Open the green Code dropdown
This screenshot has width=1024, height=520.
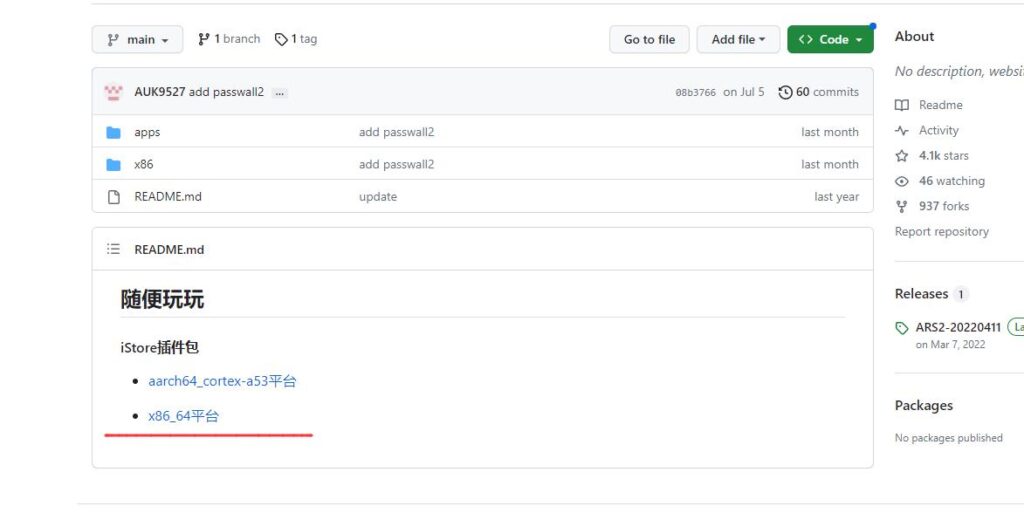tap(830, 40)
